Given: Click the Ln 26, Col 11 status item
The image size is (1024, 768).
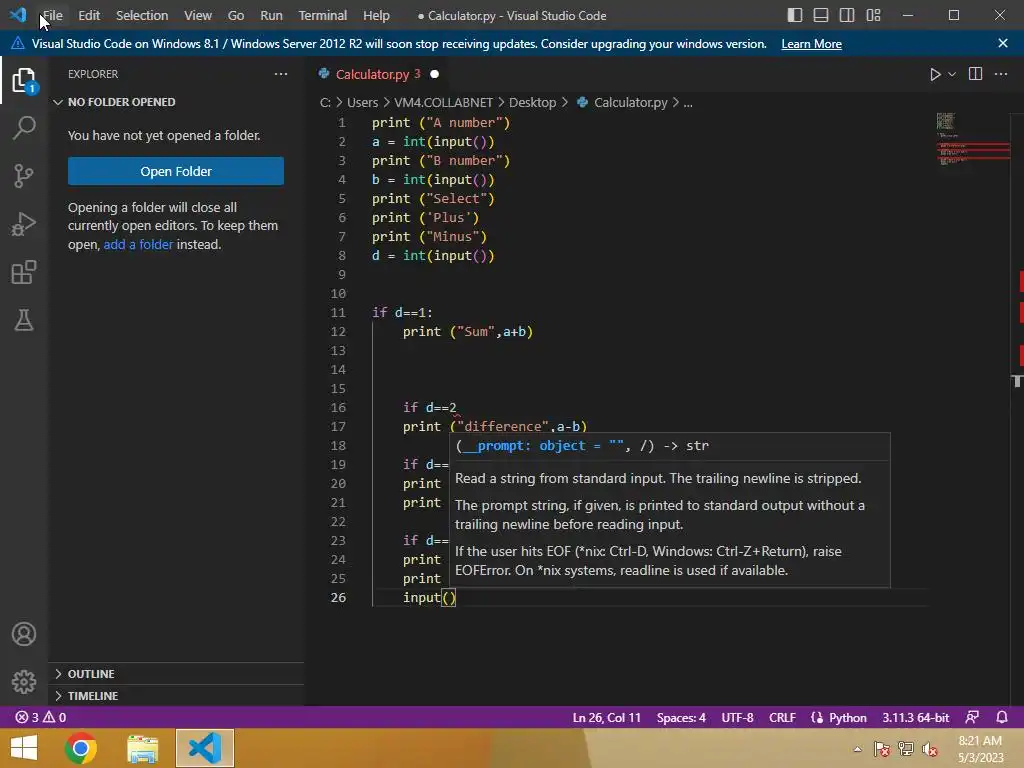Looking at the screenshot, I should [x=607, y=717].
